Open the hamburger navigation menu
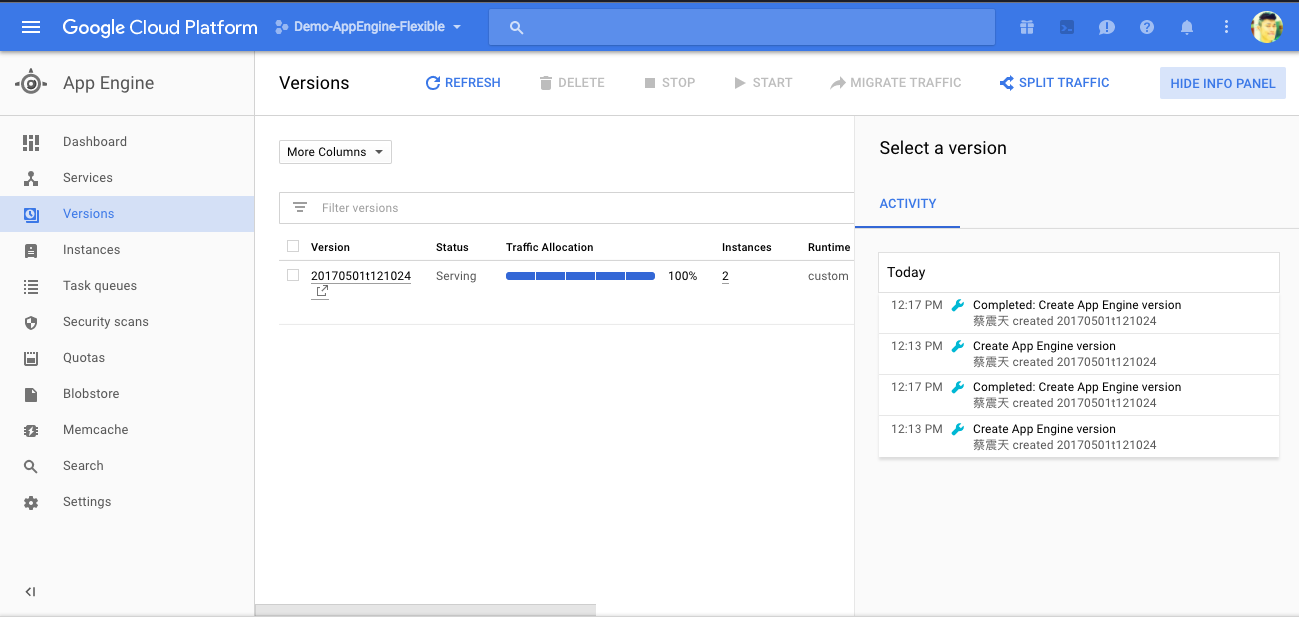Image resolution: width=1299 pixels, height=617 pixels. [x=31, y=27]
